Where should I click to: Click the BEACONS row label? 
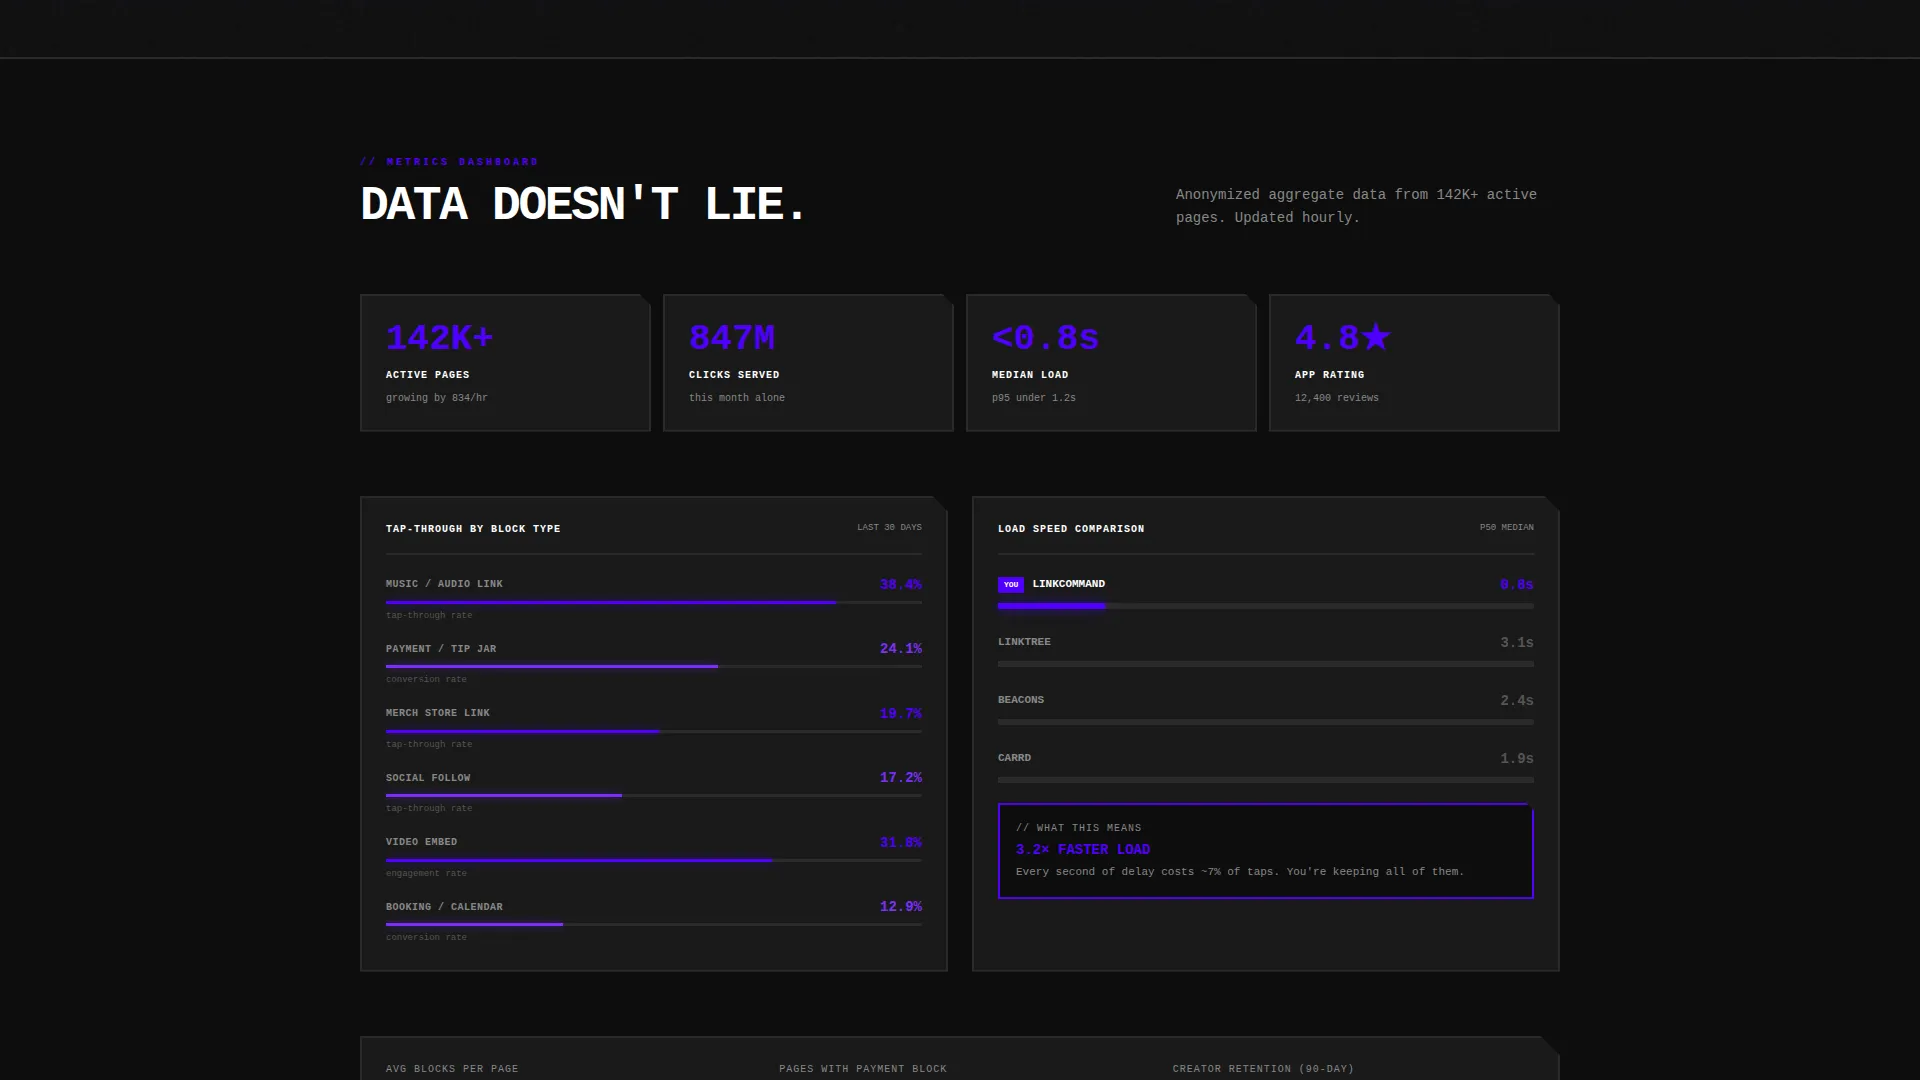coord(1021,699)
